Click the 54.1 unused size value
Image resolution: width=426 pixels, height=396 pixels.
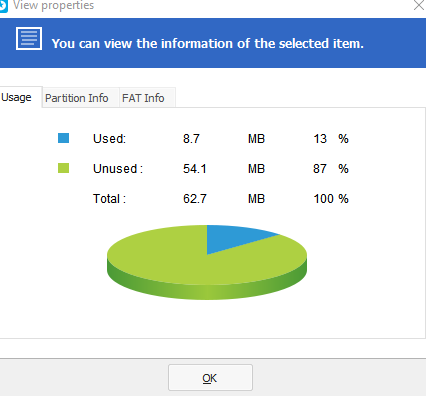click(x=195, y=169)
